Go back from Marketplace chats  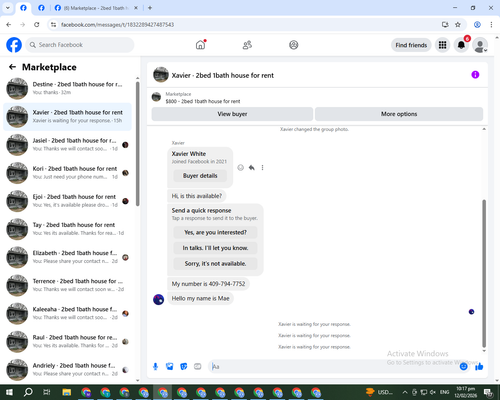tap(12, 67)
